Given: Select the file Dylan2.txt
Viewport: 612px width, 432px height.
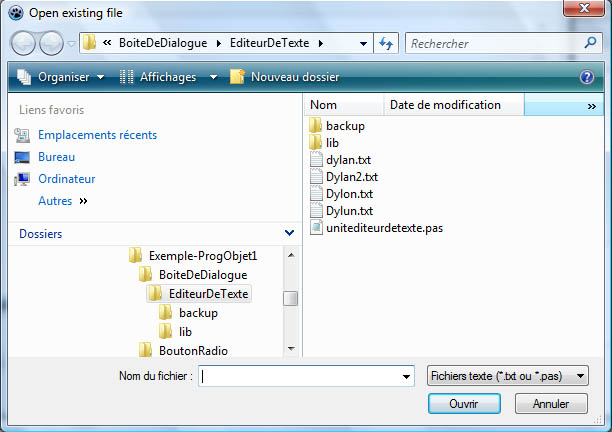Looking at the screenshot, I should tap(344, 177).
